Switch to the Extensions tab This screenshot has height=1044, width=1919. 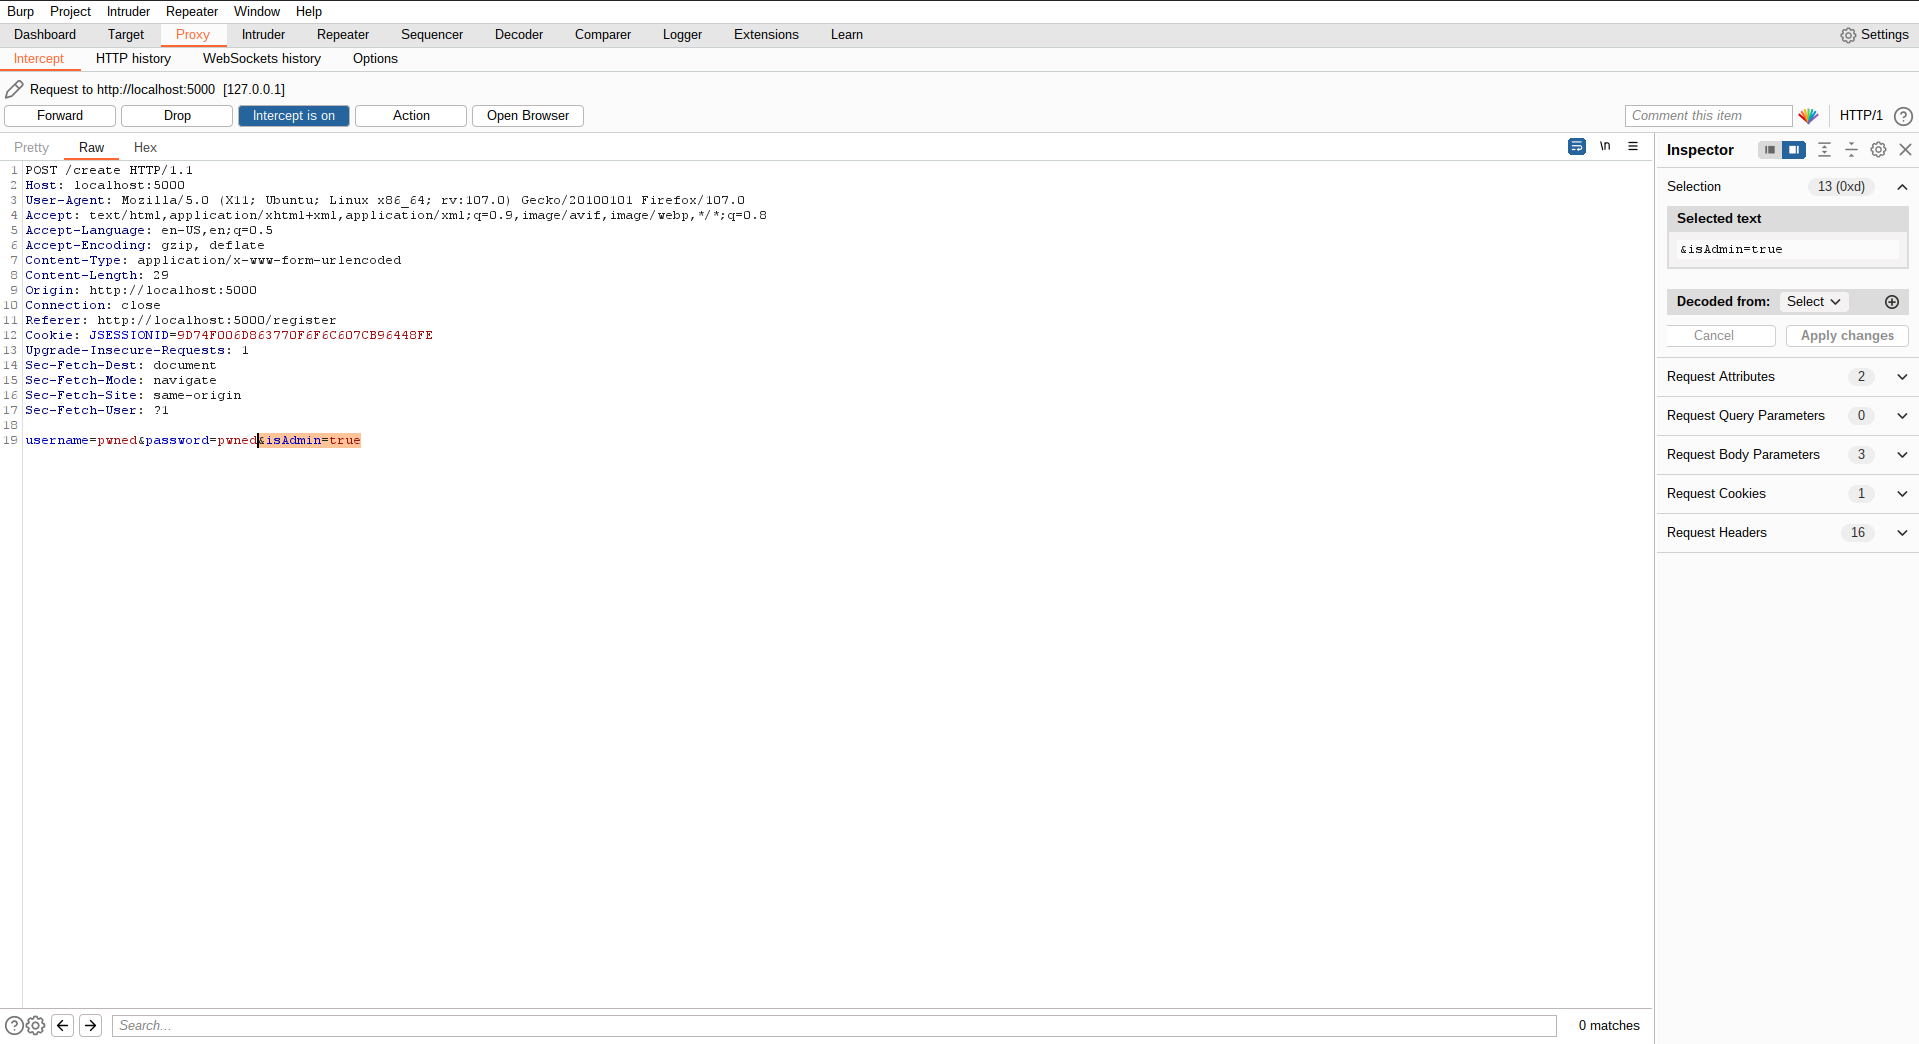[766, 35]
